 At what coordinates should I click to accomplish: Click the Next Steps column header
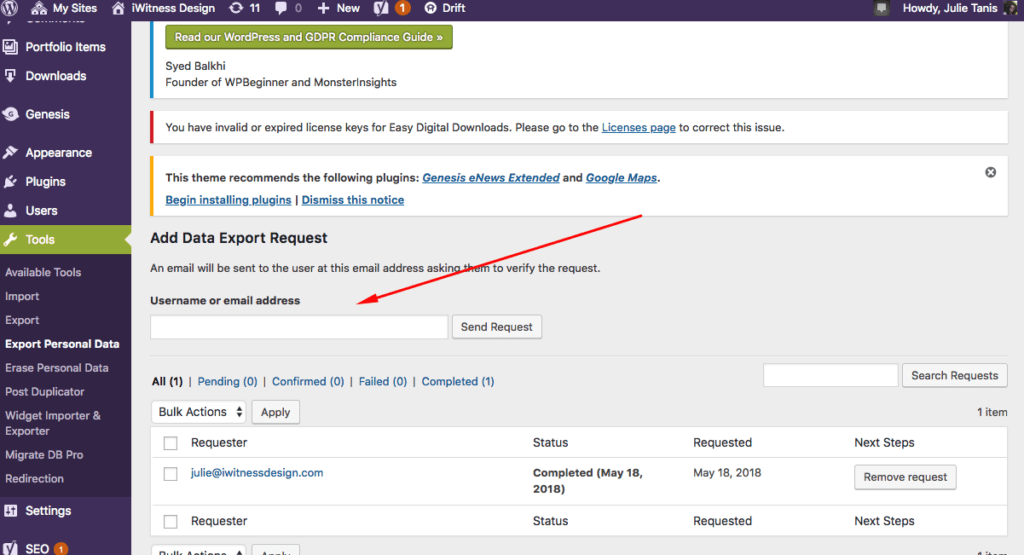[x=884, y=443]
